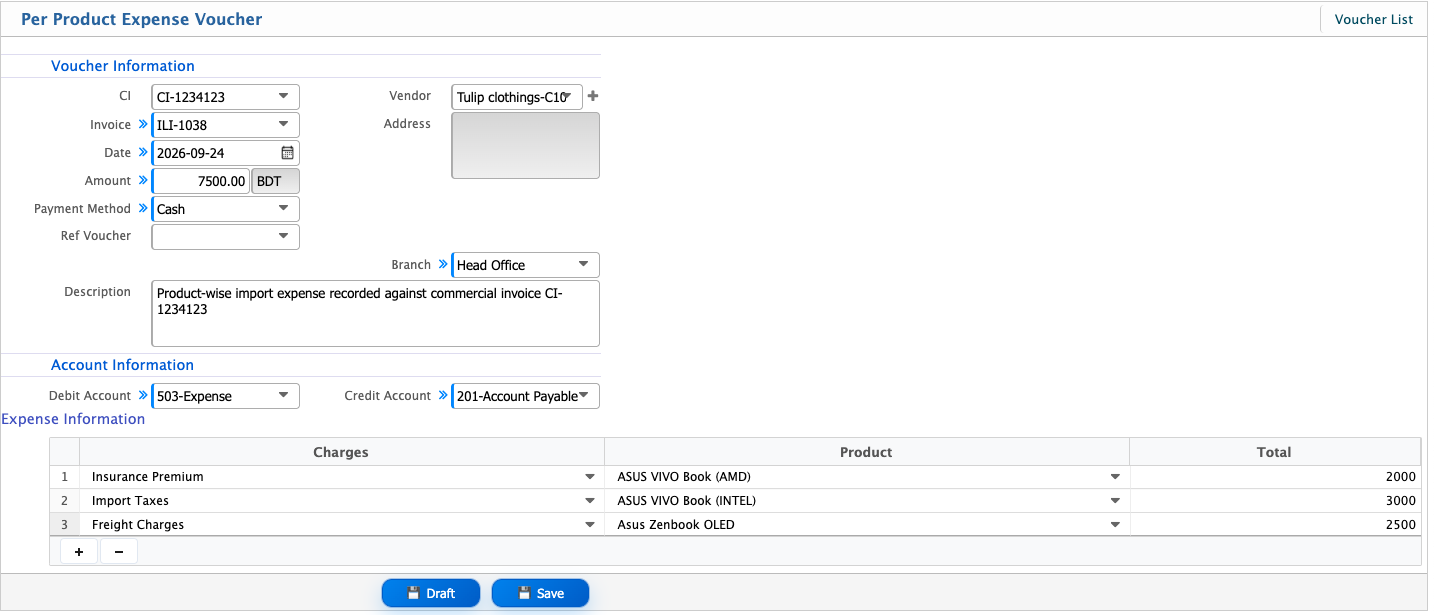The height and width of the screenshot is (615, 1434).
Task: Click the Total column header
Action: [1275, 452]
